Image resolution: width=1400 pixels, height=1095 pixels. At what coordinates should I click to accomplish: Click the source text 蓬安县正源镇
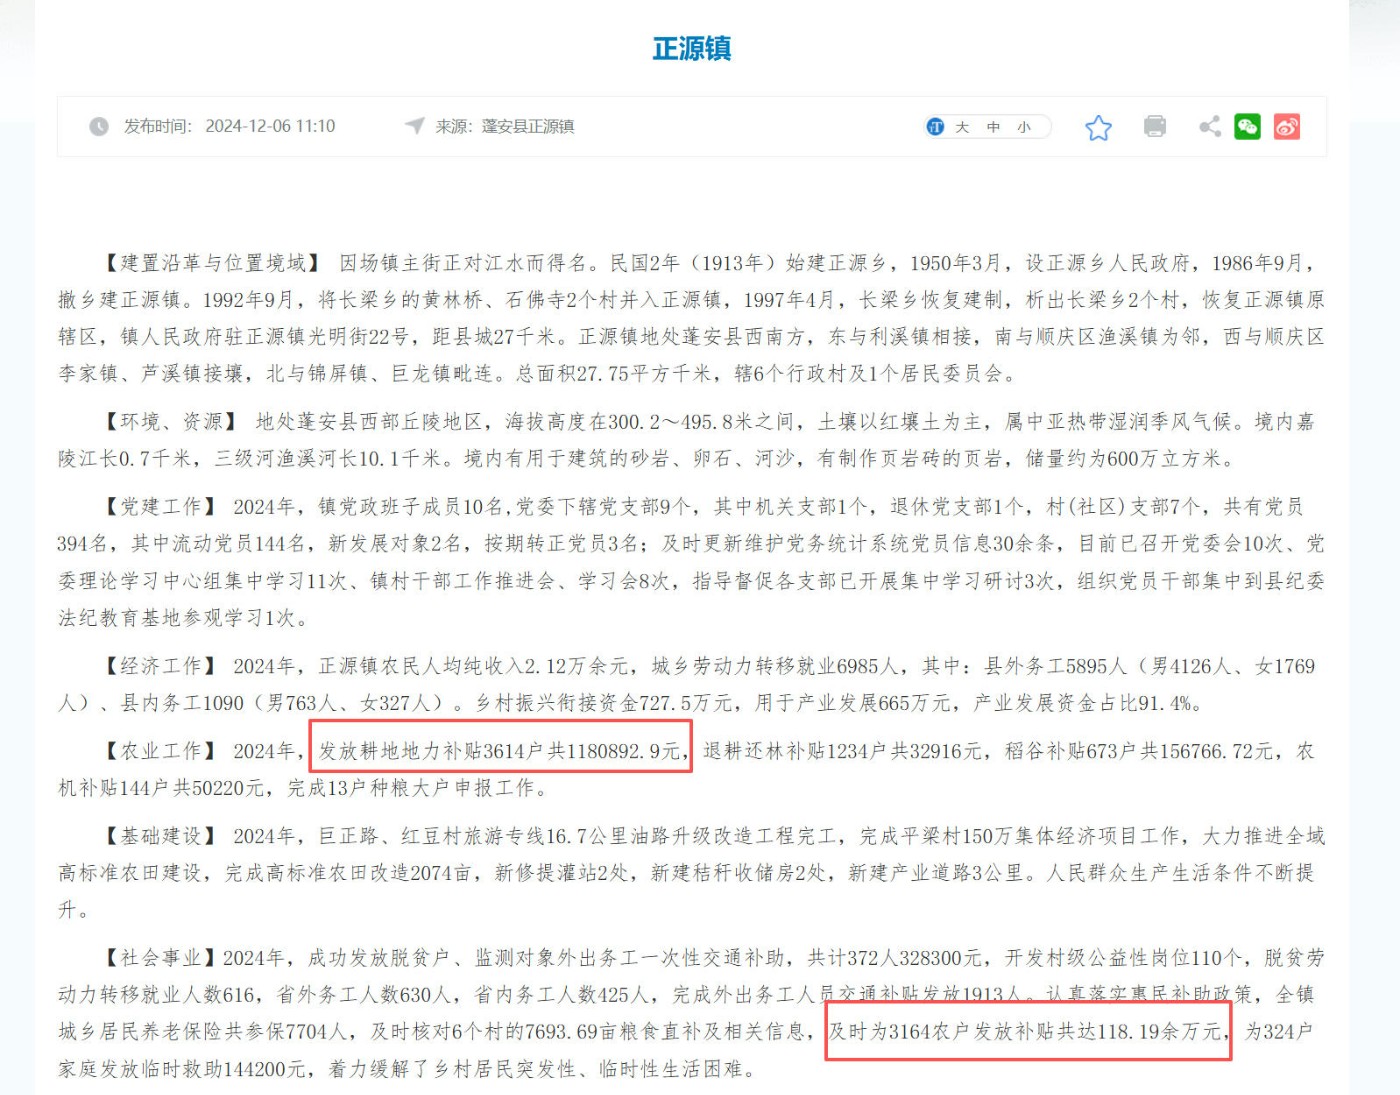pos(527,127)
